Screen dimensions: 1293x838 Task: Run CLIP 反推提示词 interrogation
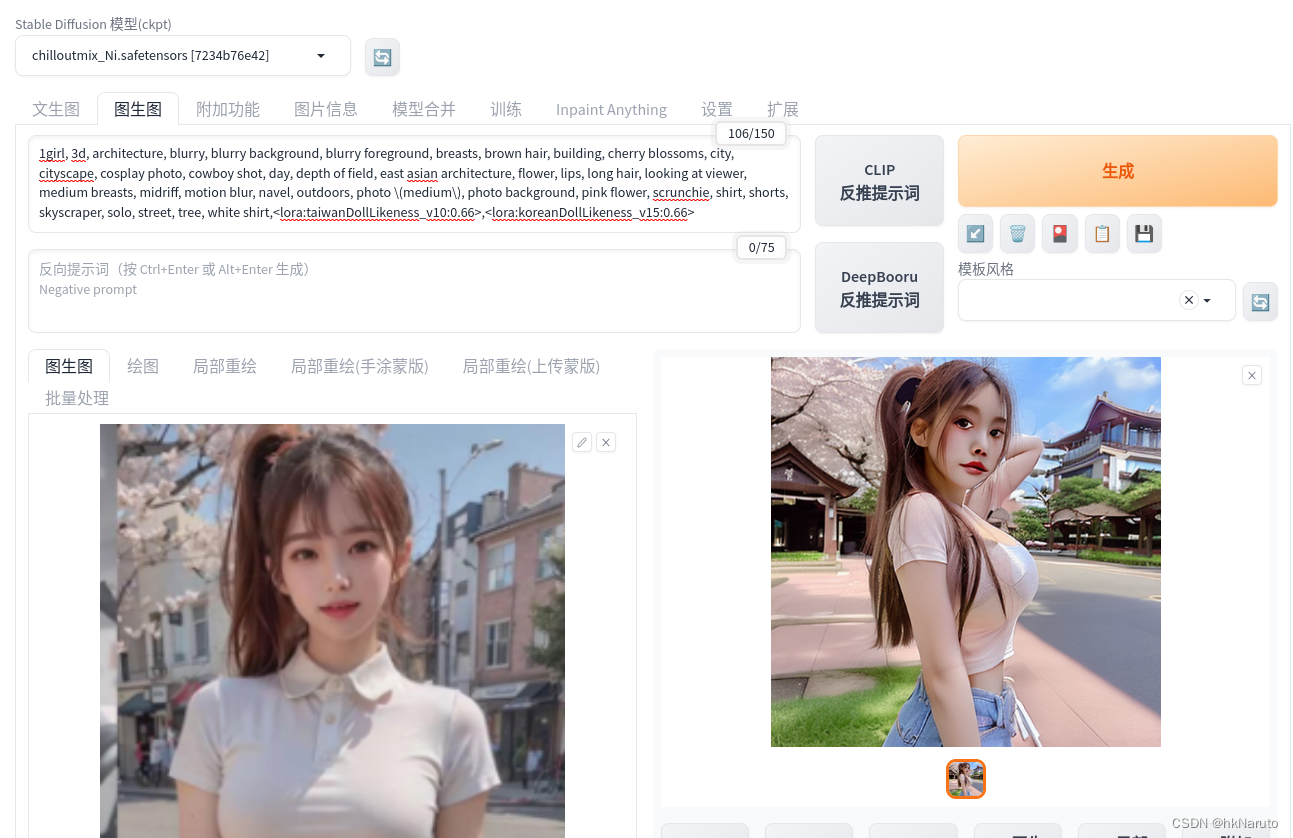coord(879,181)
